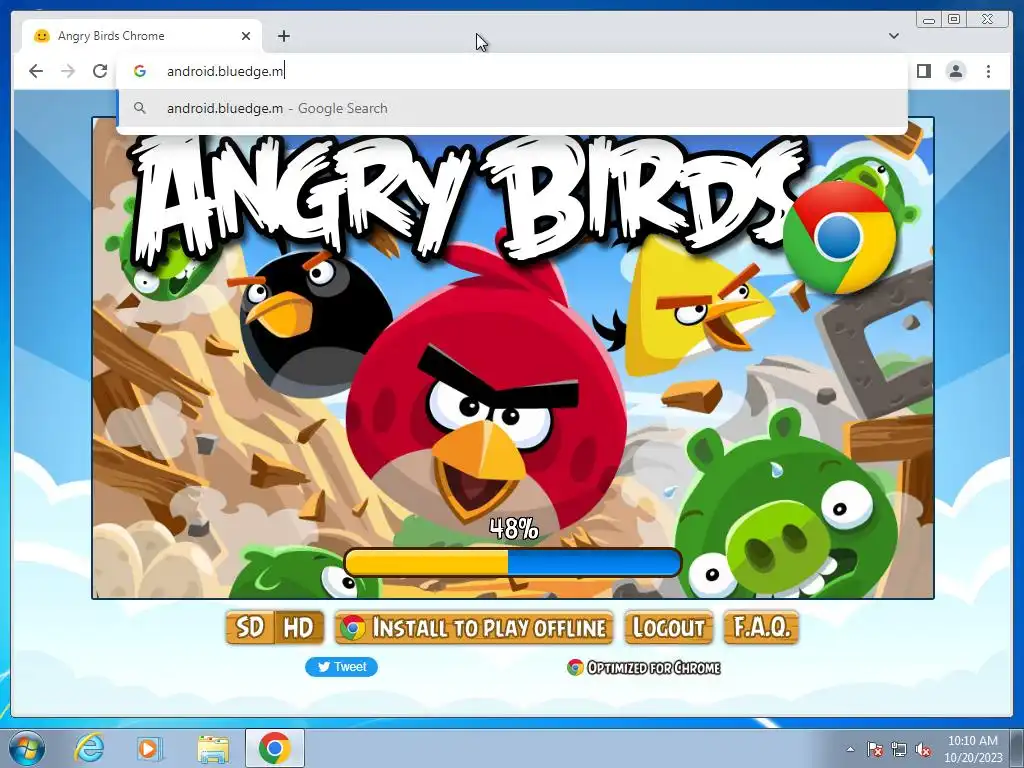
Task: Click the large Chrome logo in the game banner
Action: tap(839, 238)
